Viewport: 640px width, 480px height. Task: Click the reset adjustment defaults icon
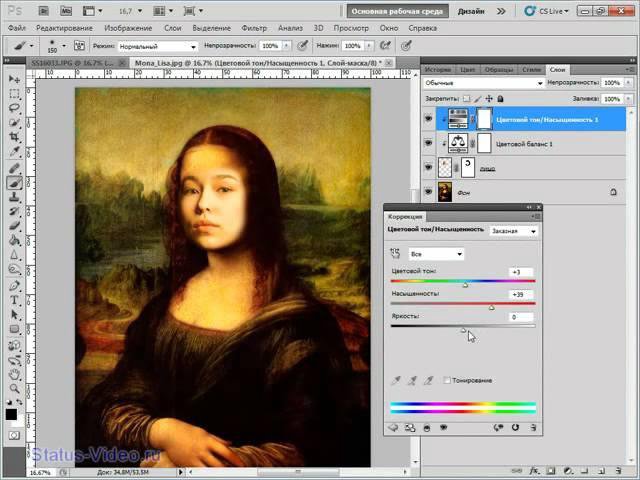[515, 427]
